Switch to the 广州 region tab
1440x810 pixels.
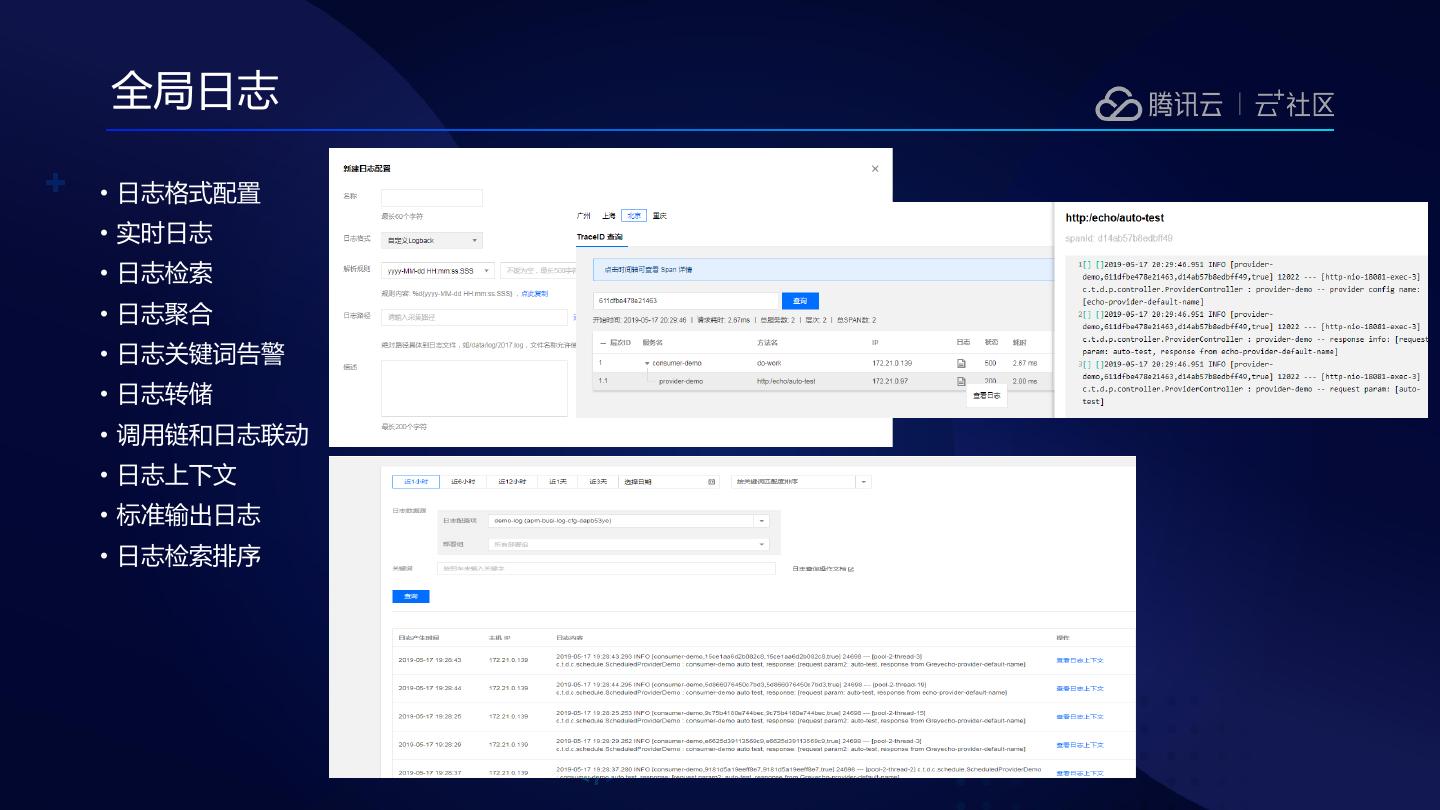pos(584,216)
